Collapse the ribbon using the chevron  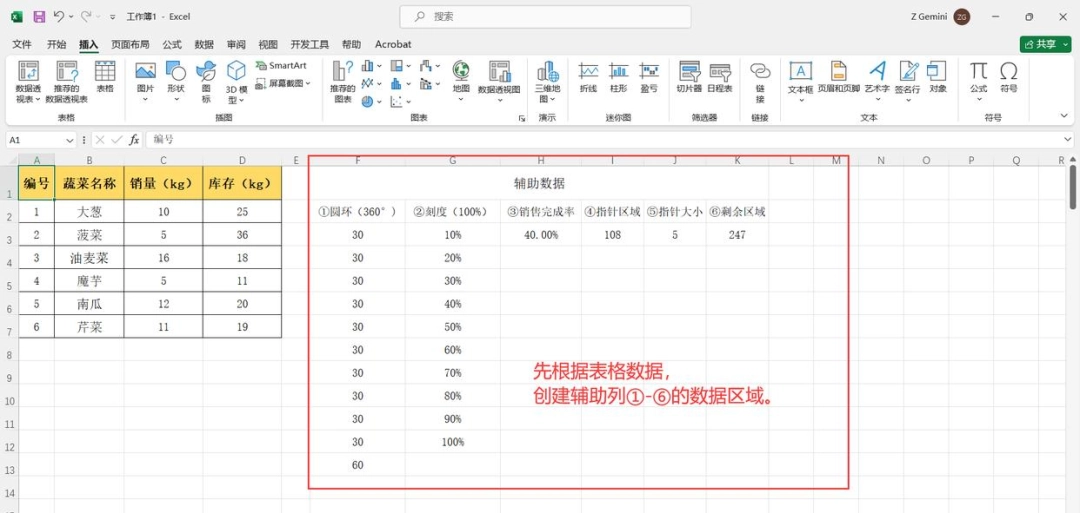[1066, 116]
